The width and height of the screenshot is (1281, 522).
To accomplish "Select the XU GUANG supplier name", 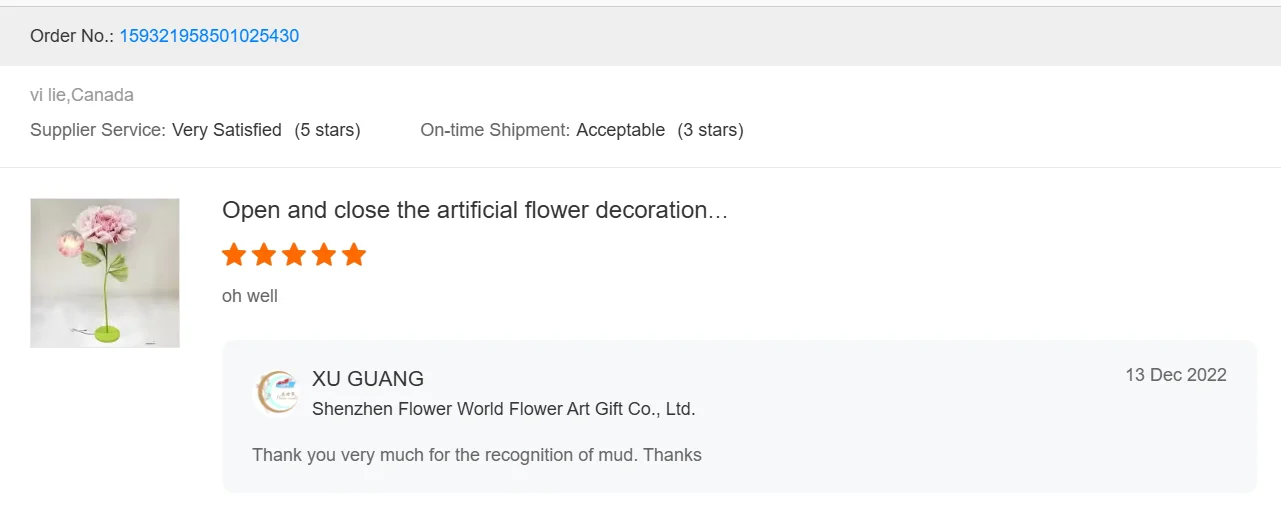I will coord(368,379).
